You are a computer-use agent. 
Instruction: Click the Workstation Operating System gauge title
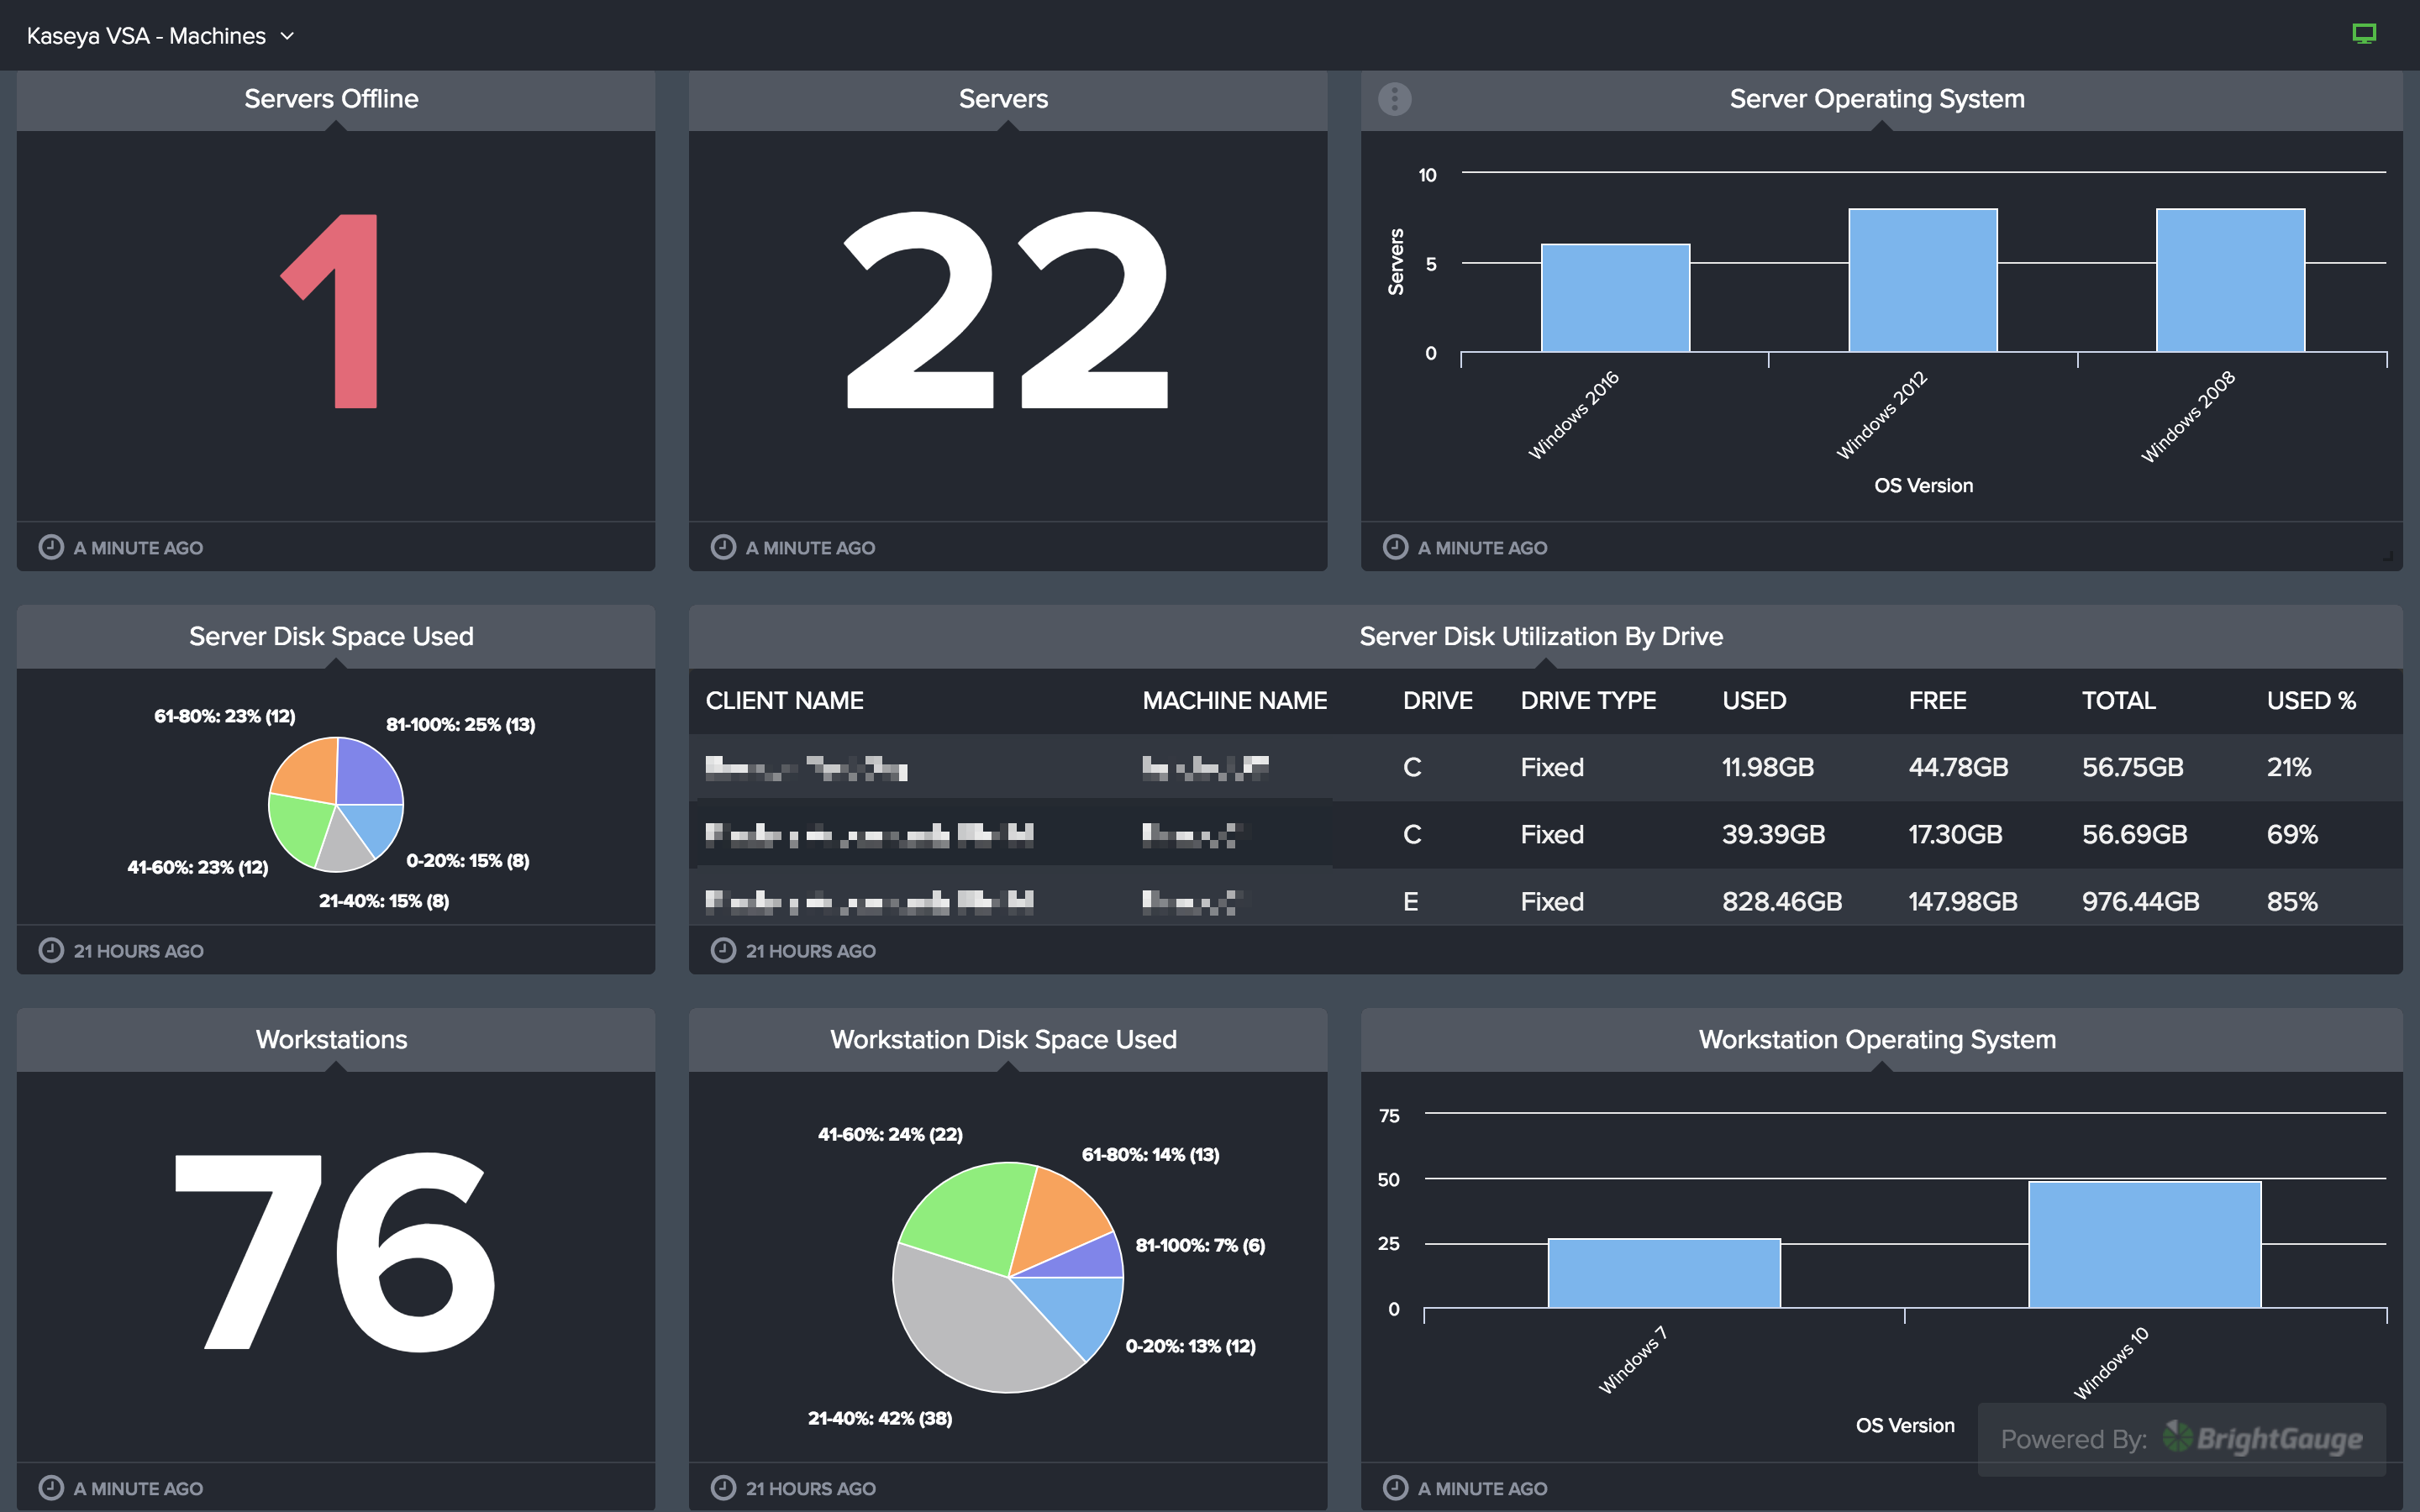coord(1877,1039)
